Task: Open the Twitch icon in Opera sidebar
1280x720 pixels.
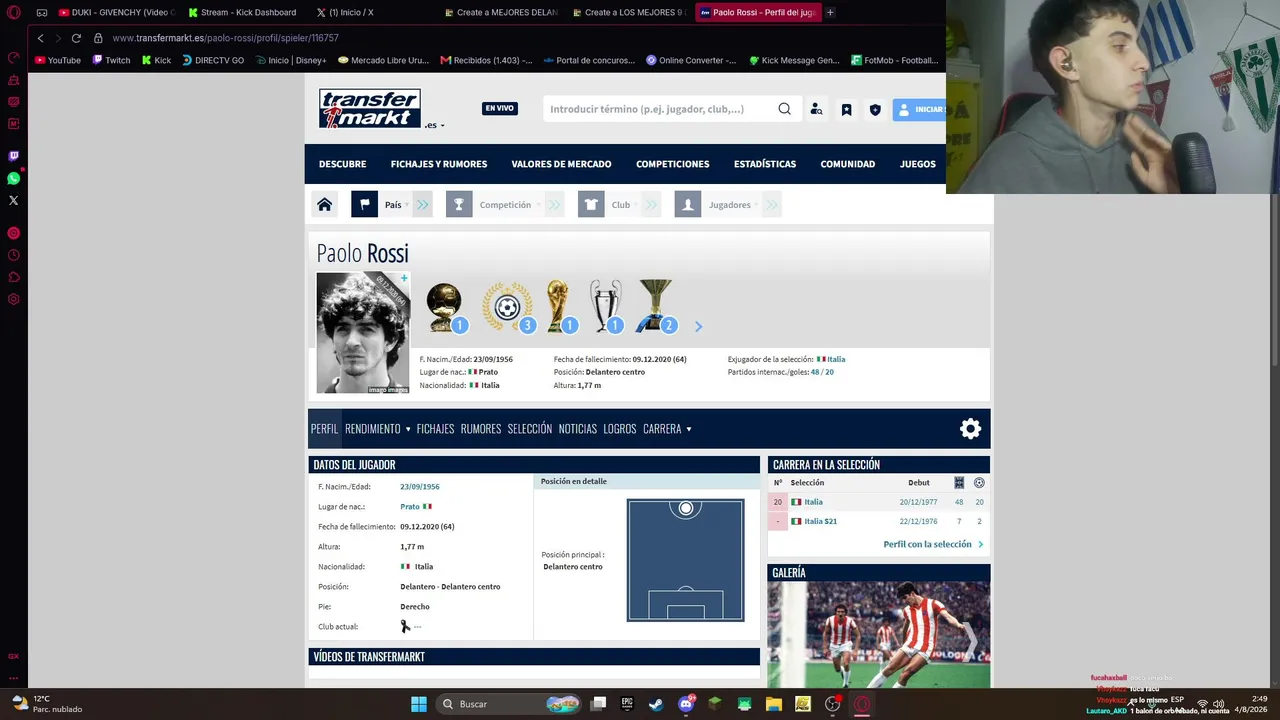Action: click(13, 156)
